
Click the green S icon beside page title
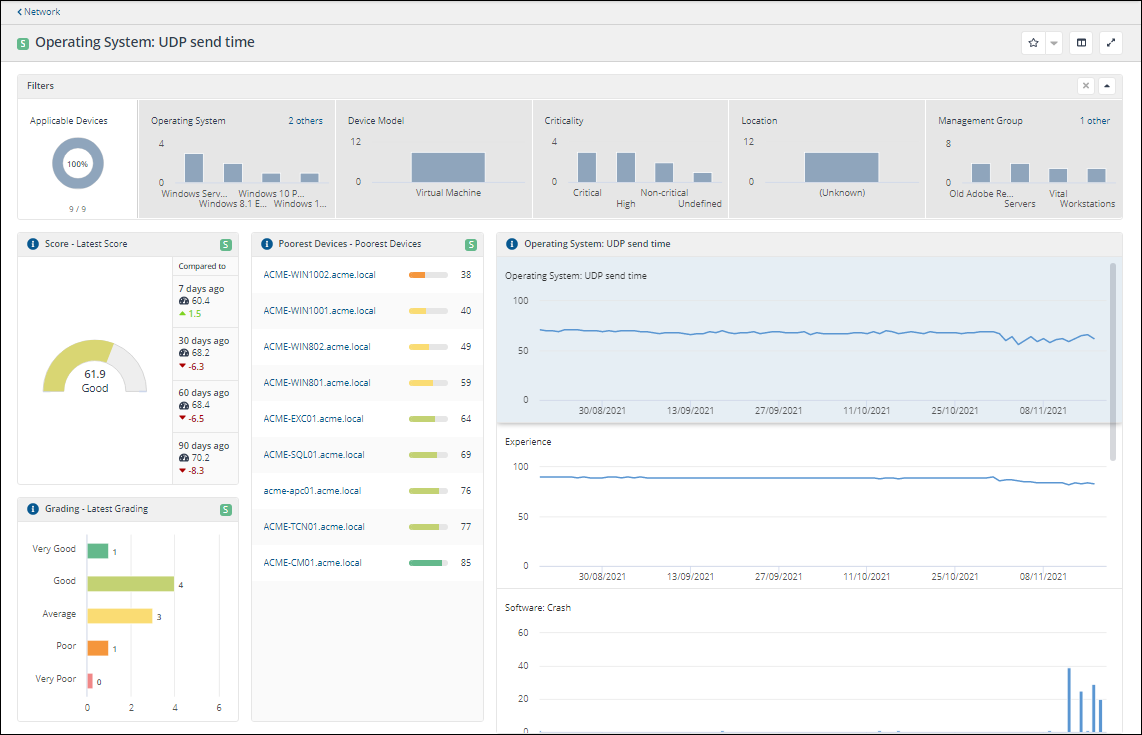[23, 44]
